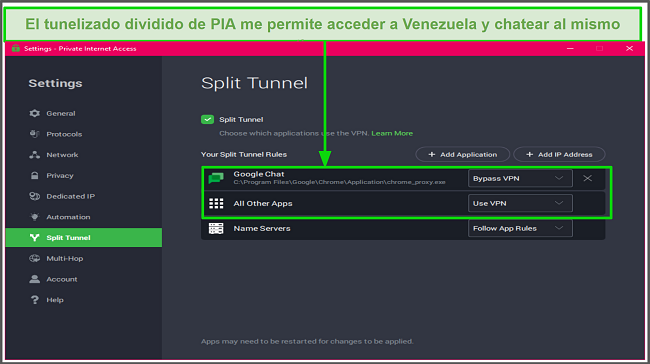This screenshot has height=364, width=650.
Task: Minimize the Private Internet Access window
Action: pyautogui.click(x=570, y=49)
